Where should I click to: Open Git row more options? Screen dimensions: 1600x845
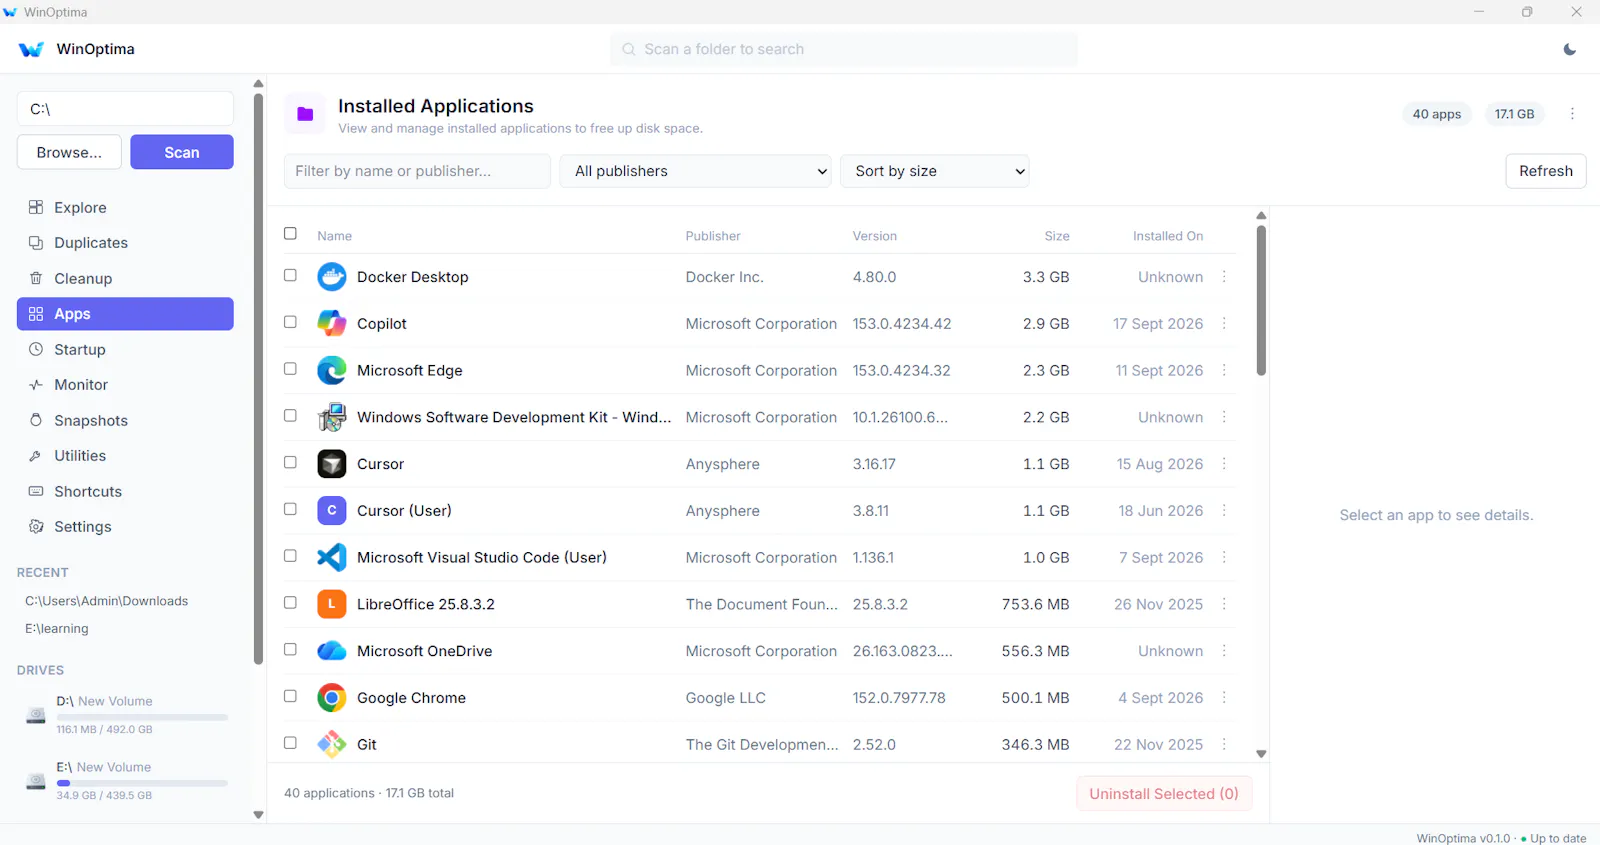[x=1224, y=745]
